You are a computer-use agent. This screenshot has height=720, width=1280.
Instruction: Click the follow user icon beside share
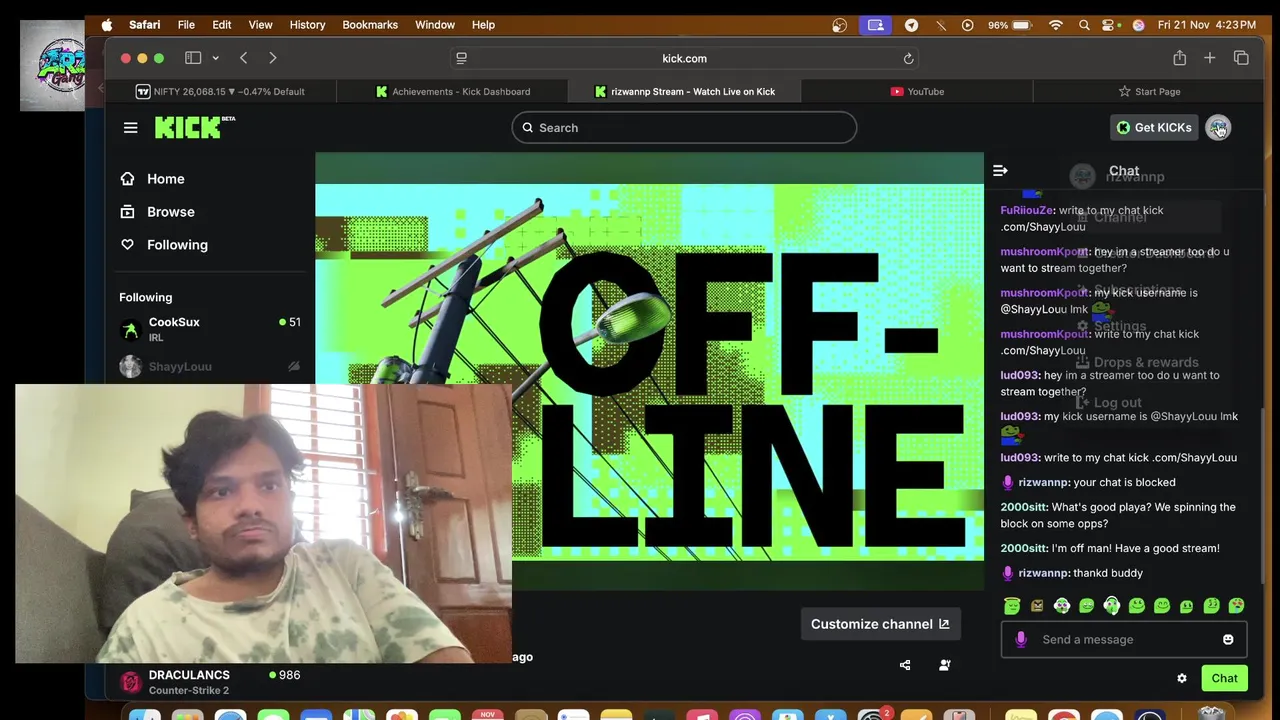944,665
